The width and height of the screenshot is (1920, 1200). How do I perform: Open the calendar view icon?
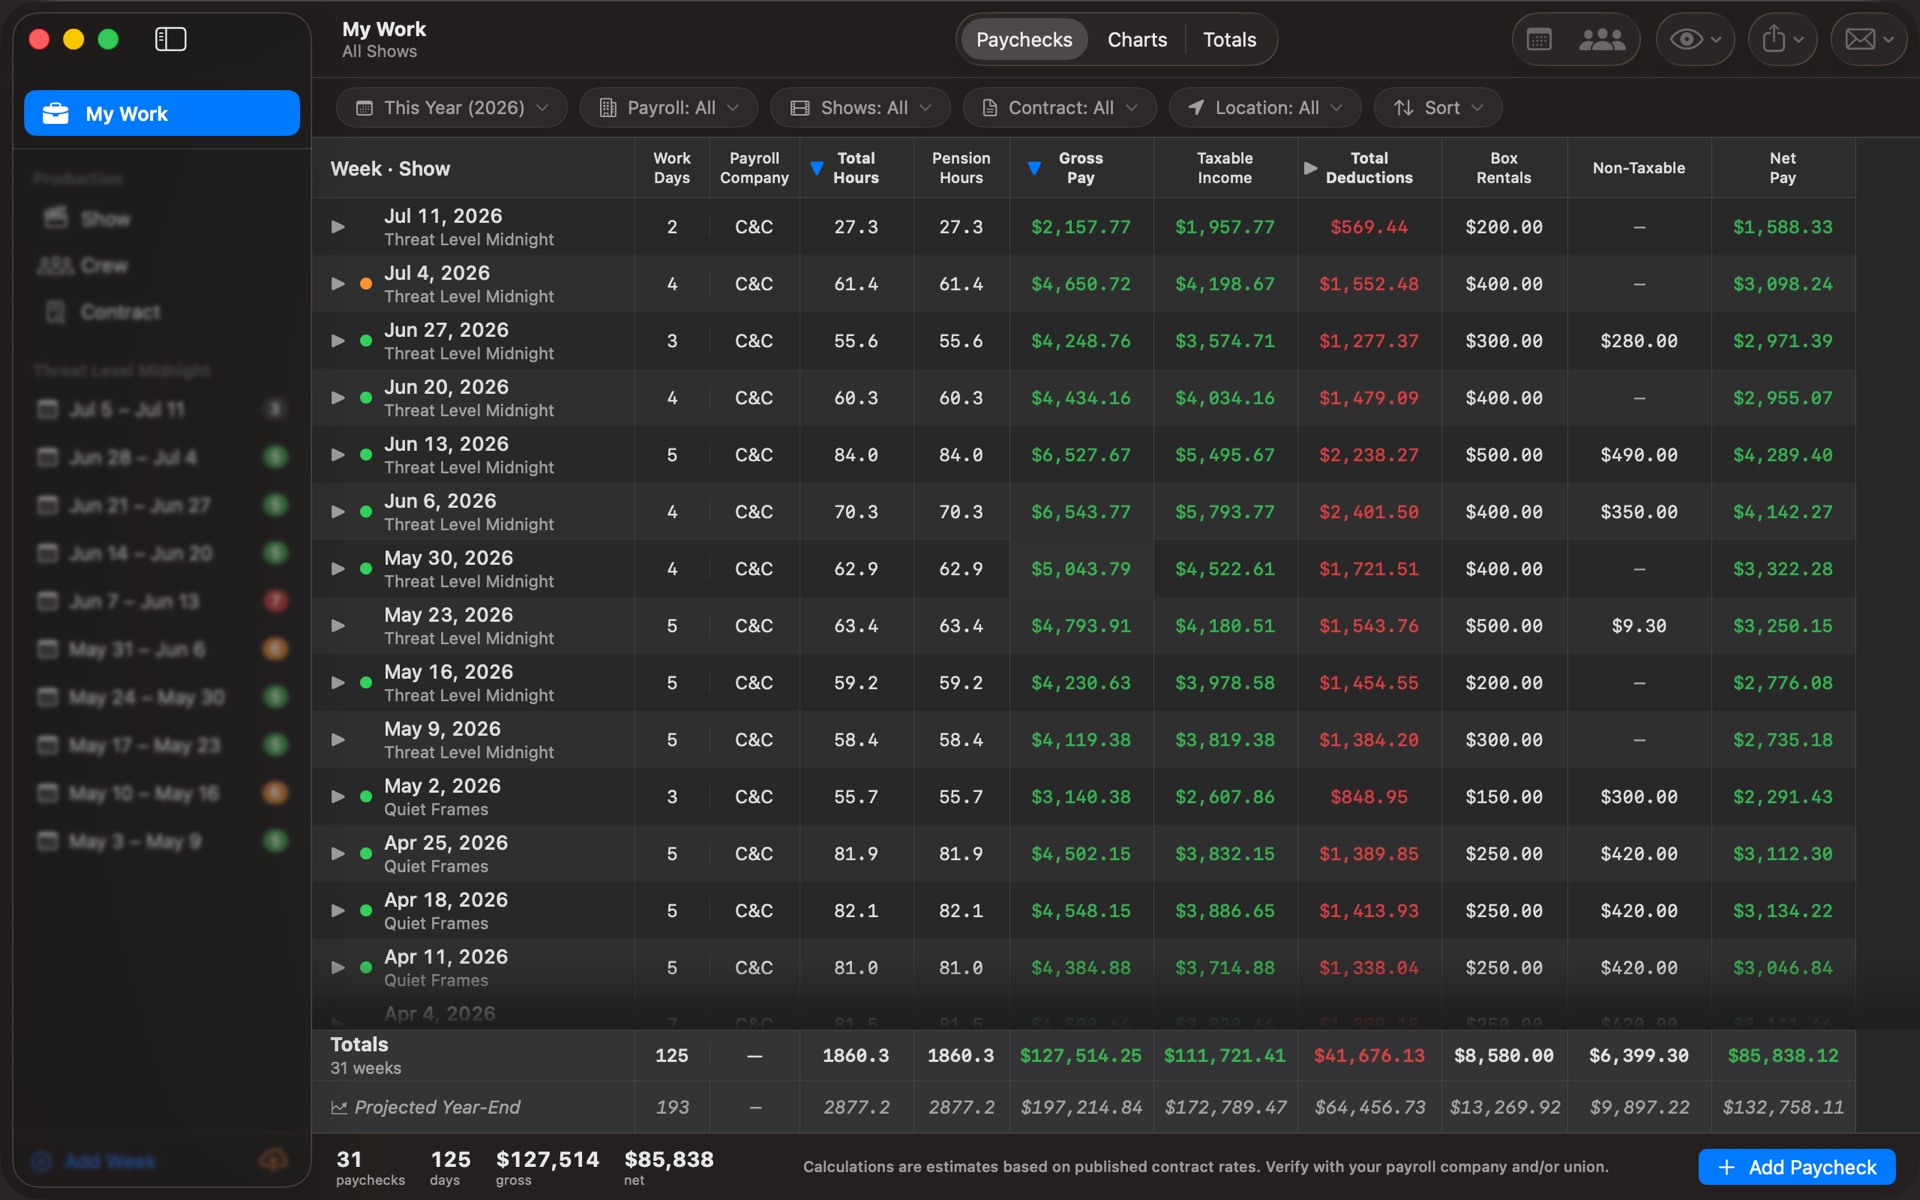[1539, 39]
